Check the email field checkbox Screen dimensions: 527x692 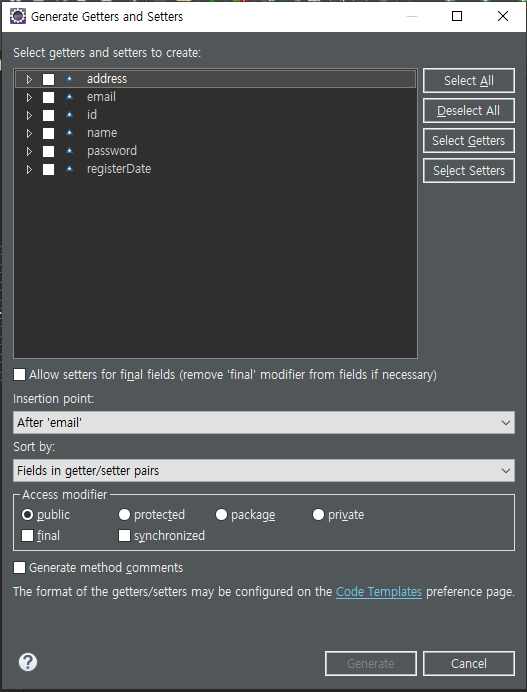[x=49, y=97]
